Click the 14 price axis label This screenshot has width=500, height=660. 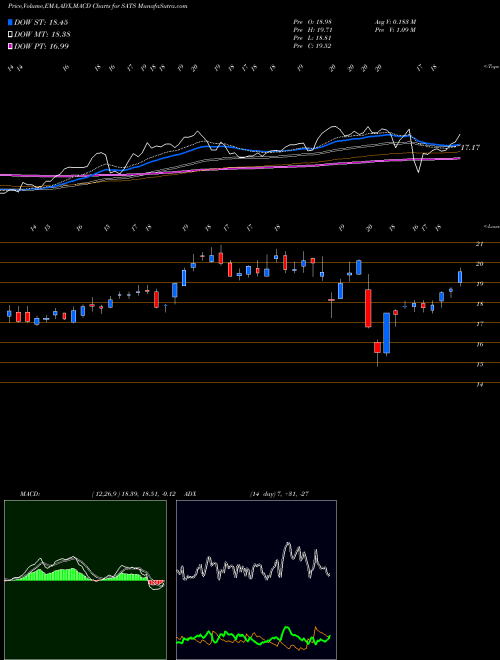click(x=479, y=384)
